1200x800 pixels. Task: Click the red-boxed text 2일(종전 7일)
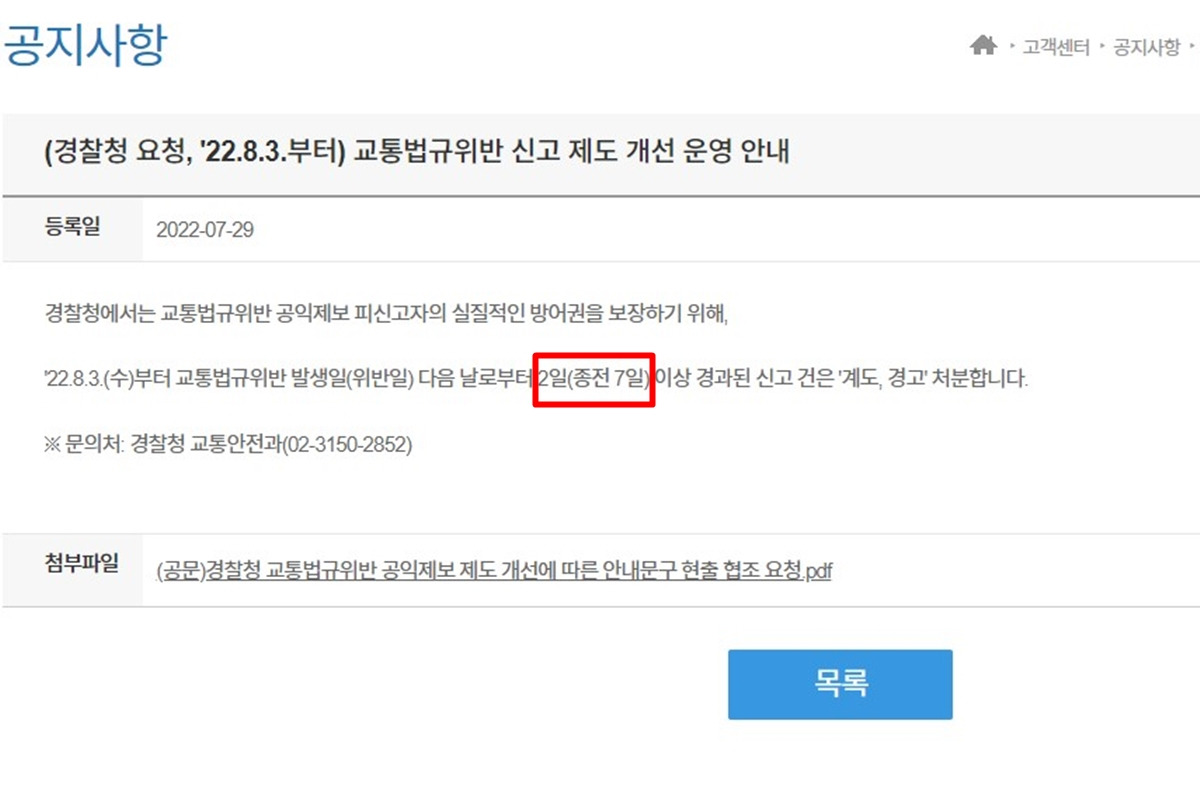[594, 379]
